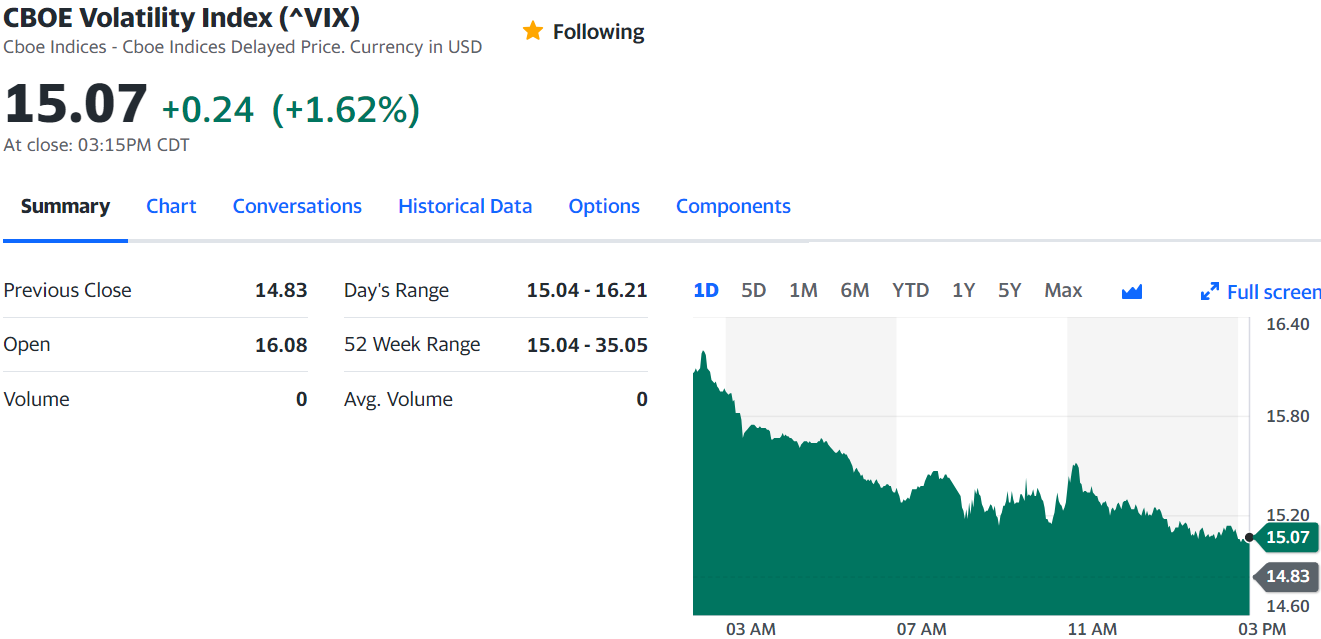Go to the Historical Data tab

click(465, 206)
